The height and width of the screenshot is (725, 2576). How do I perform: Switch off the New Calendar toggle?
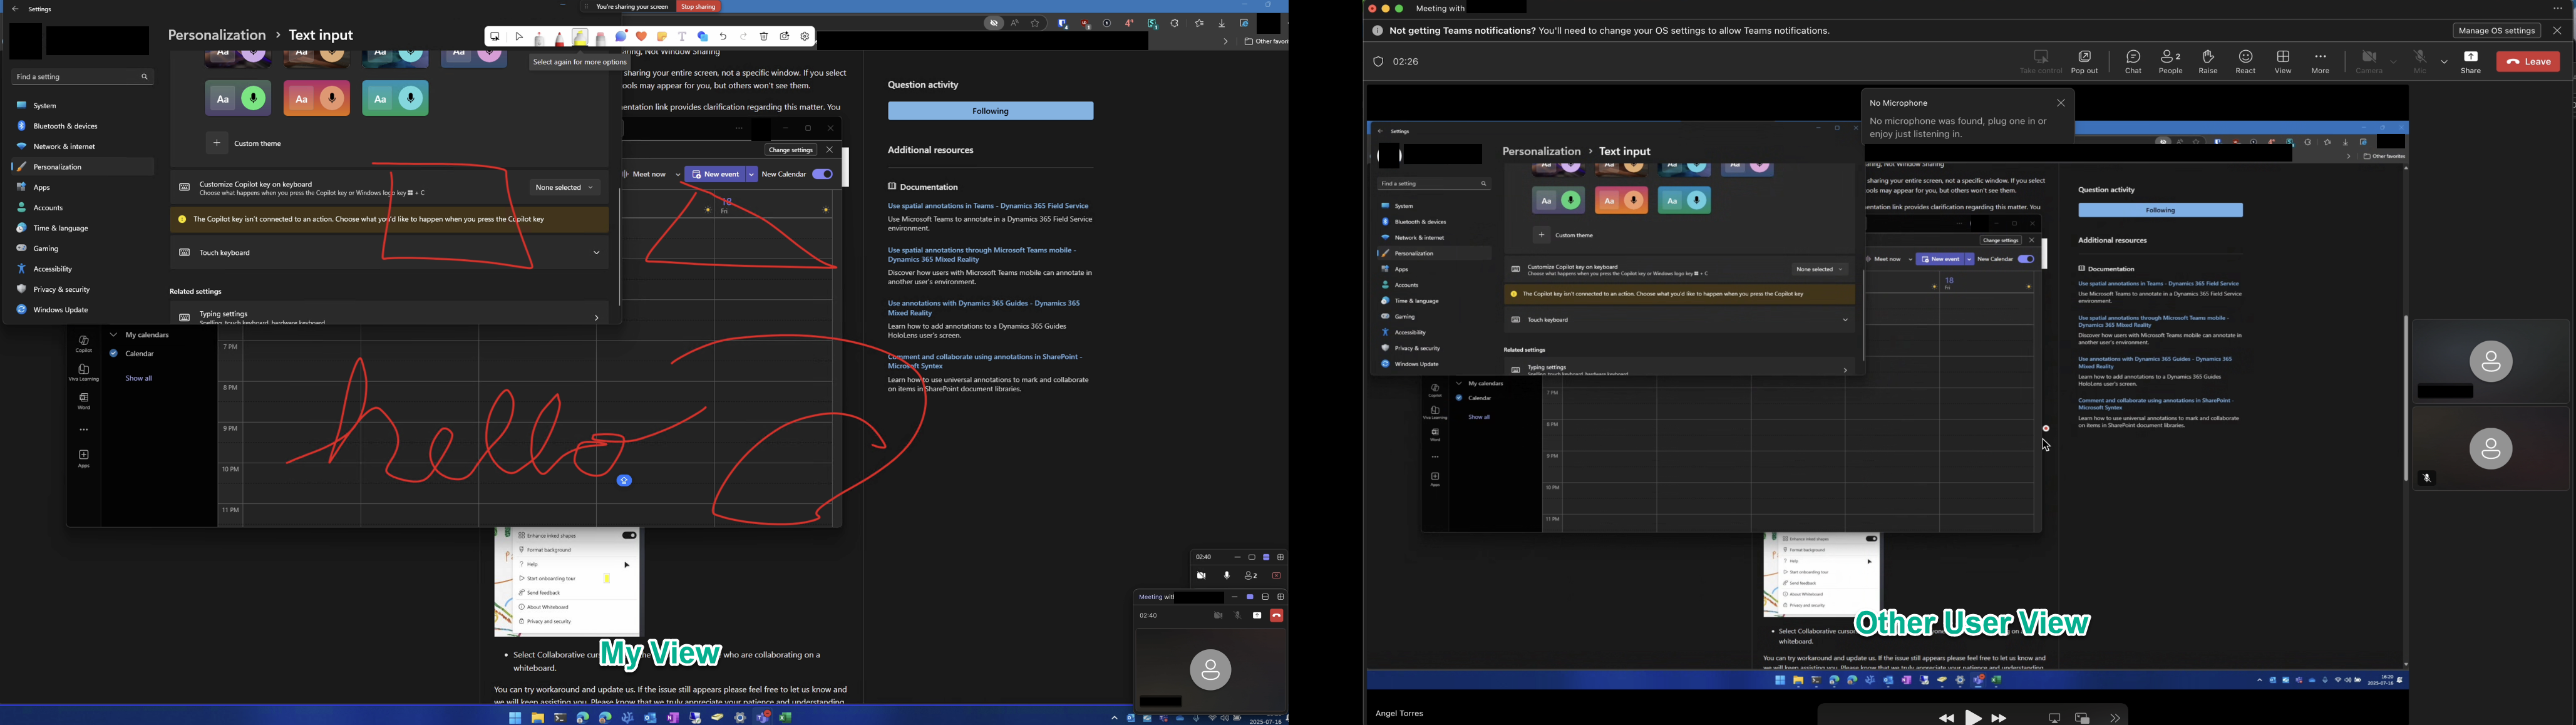pyautogui.click(x=823, y=173)
